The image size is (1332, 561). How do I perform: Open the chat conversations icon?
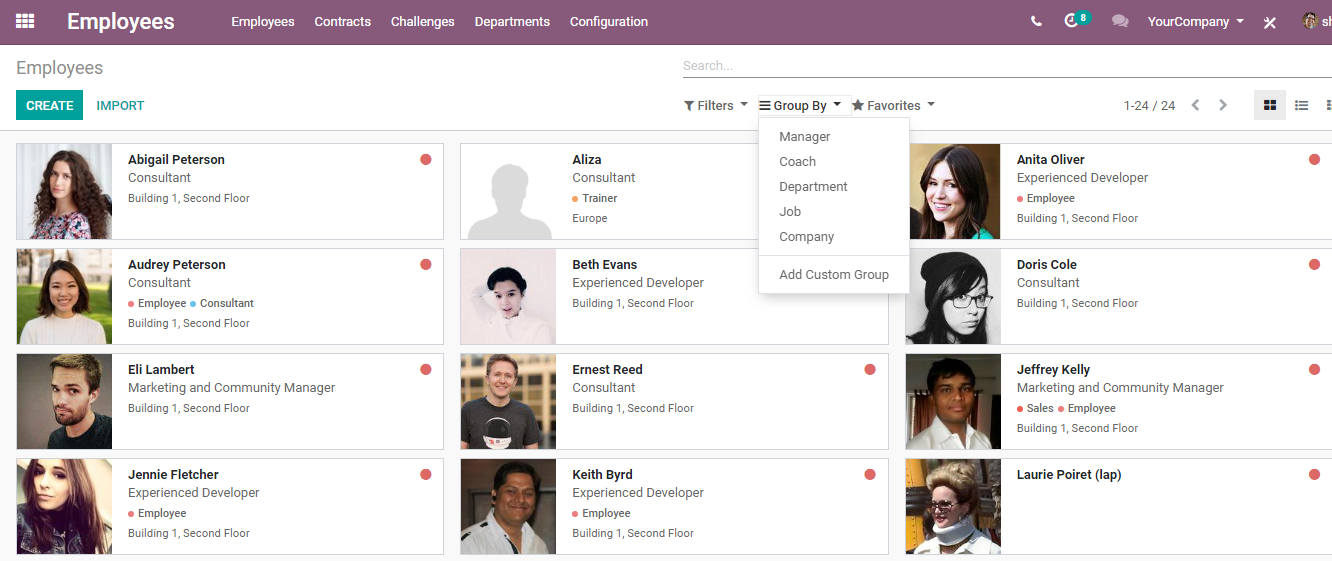click(1120, 21)
